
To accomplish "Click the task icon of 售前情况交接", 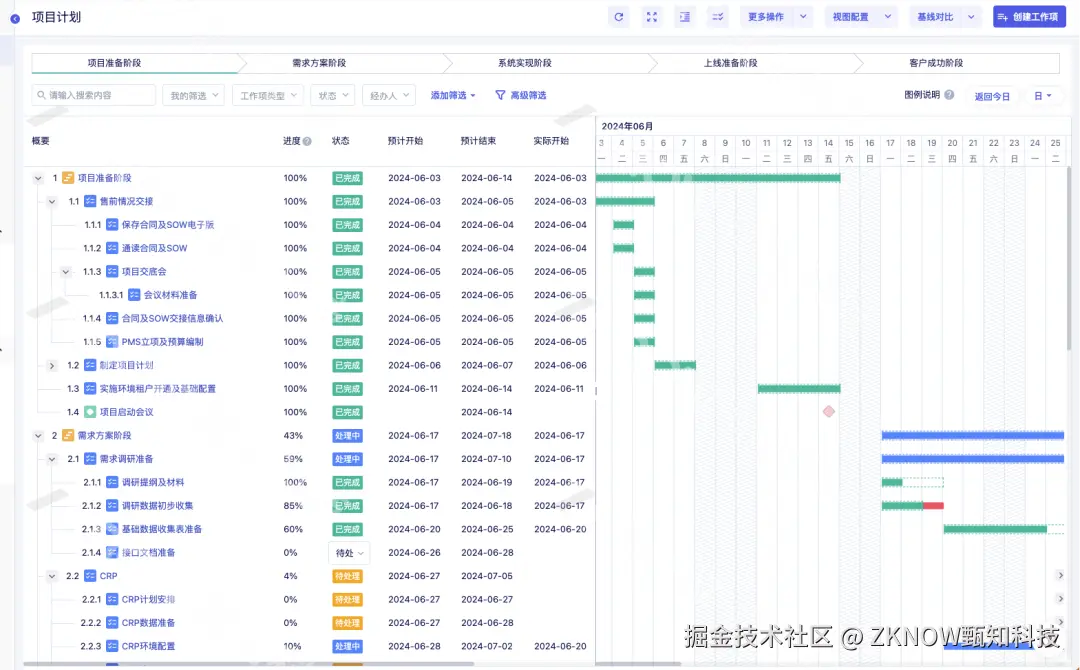I will pos(90,202).
